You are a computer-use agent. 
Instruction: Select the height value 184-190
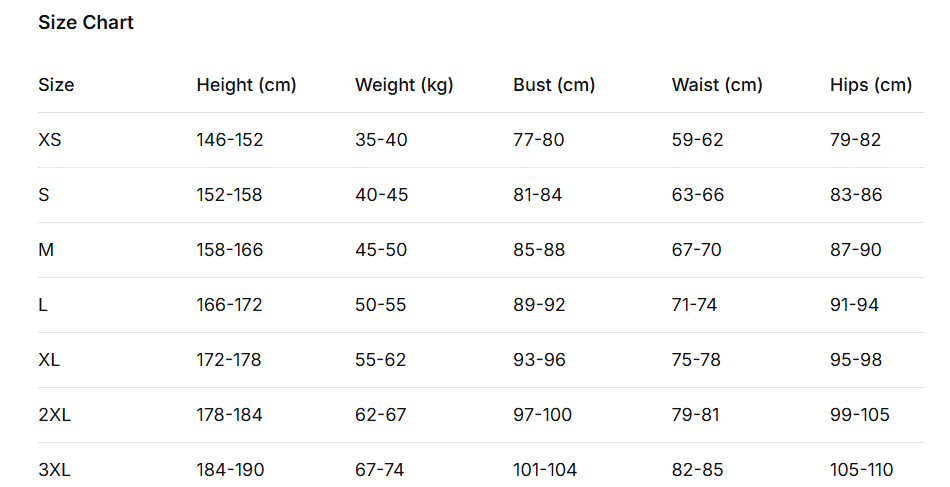pyautogui.click(x=230, y=470)
